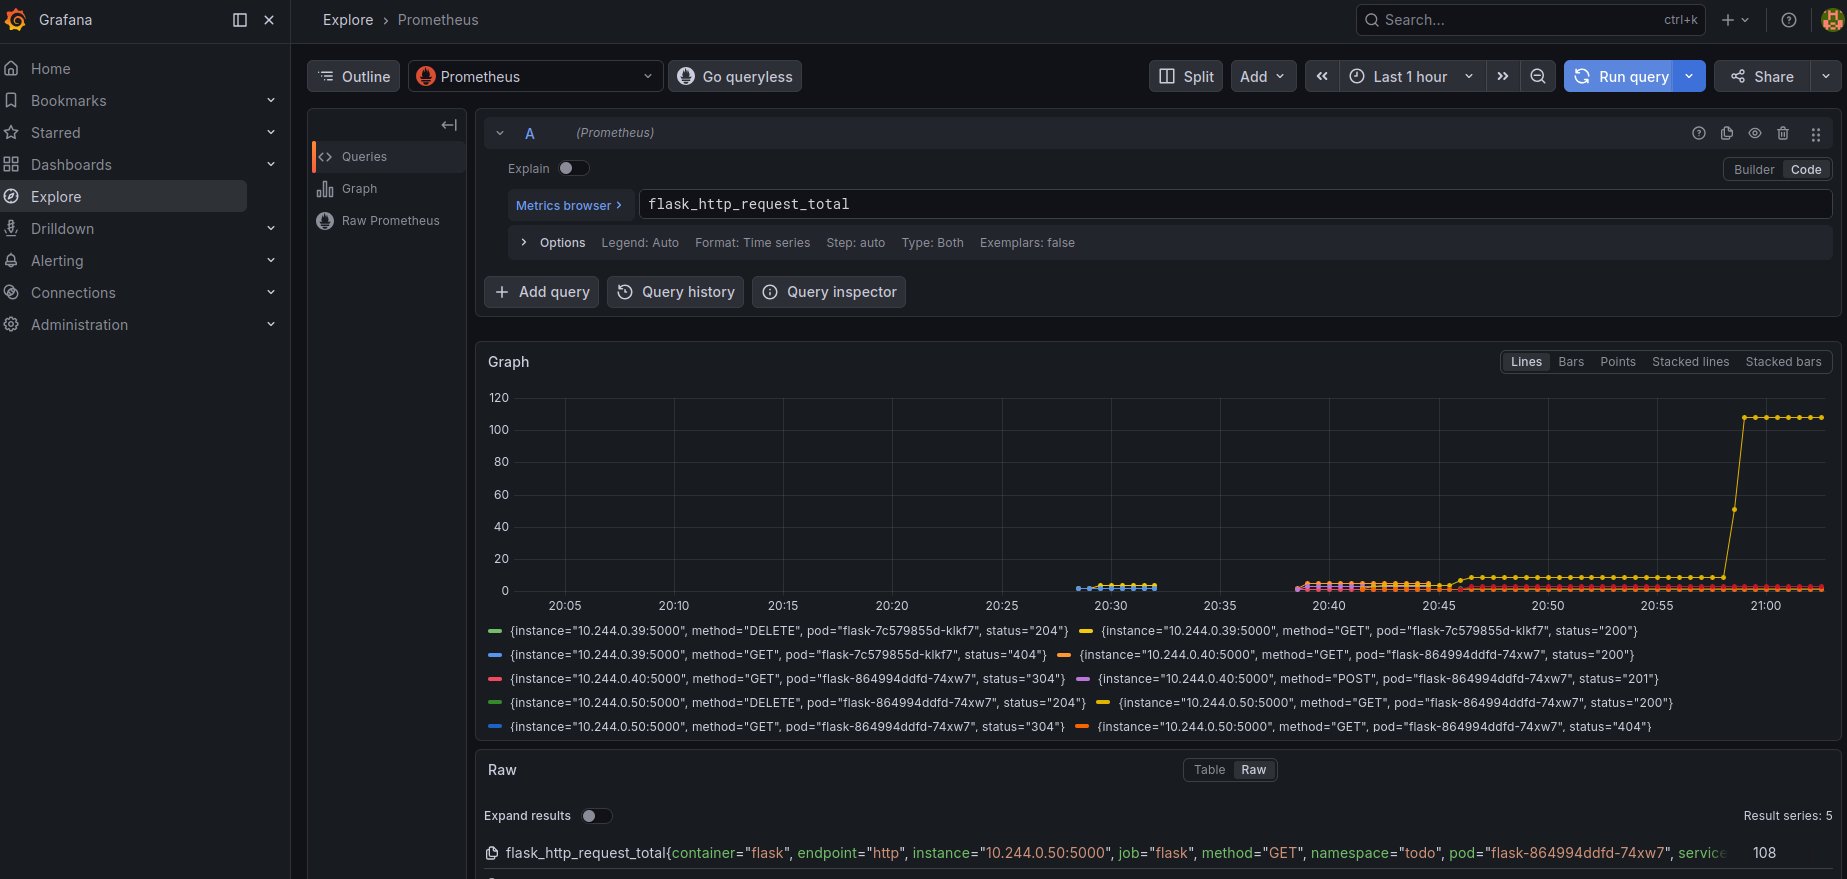Undock the sidebar menu icon
This screenshot has width=1847, height=879.
click(x=240, y=20)
